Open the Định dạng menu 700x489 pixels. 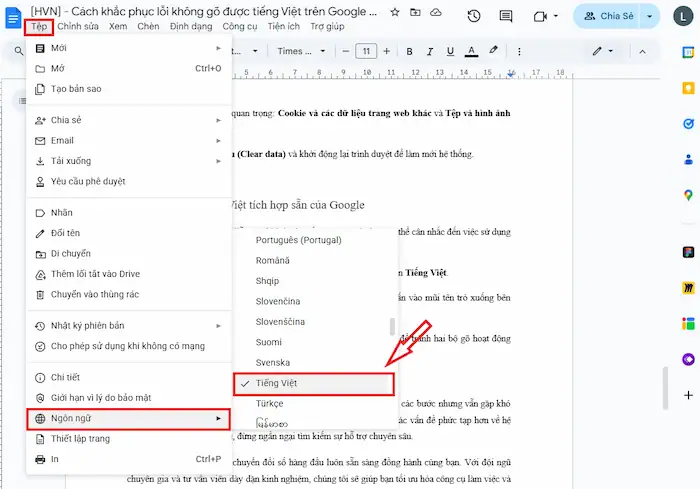point(191,26)
